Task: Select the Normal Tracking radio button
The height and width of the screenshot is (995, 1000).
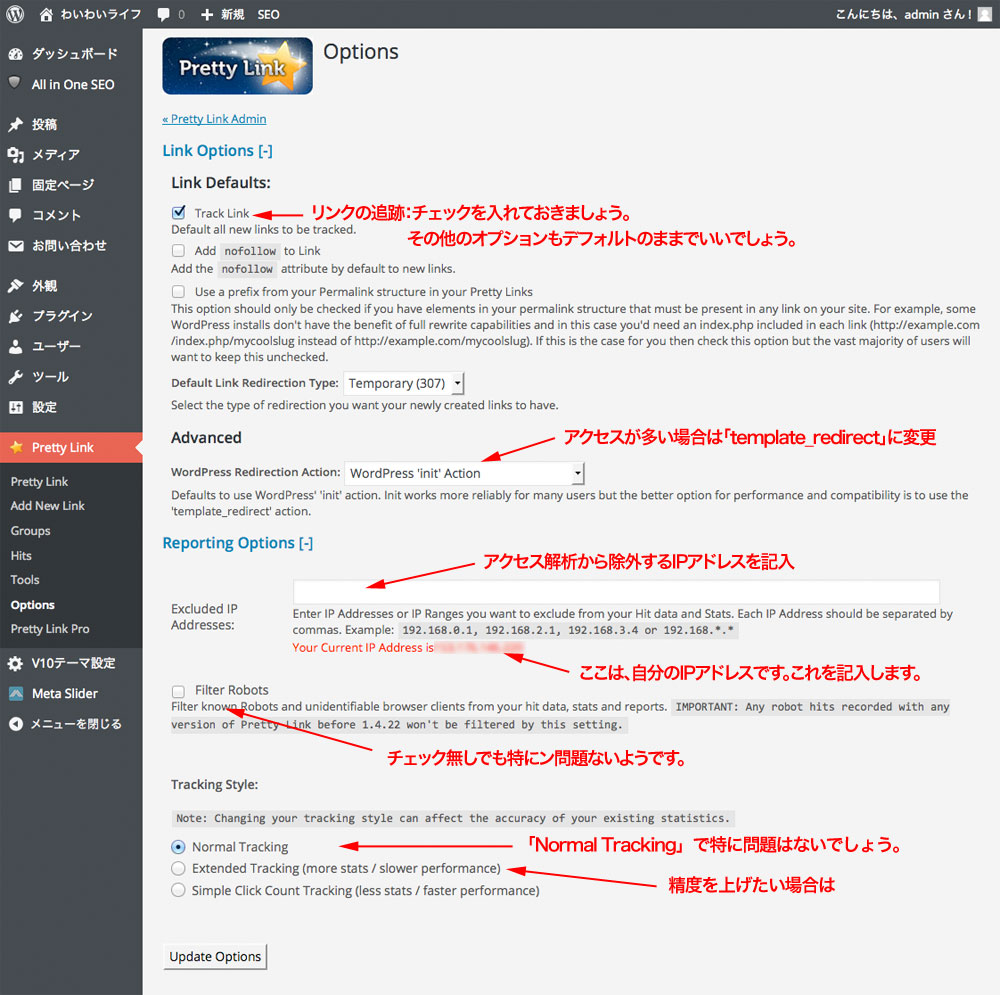Action: pos(179,847)
